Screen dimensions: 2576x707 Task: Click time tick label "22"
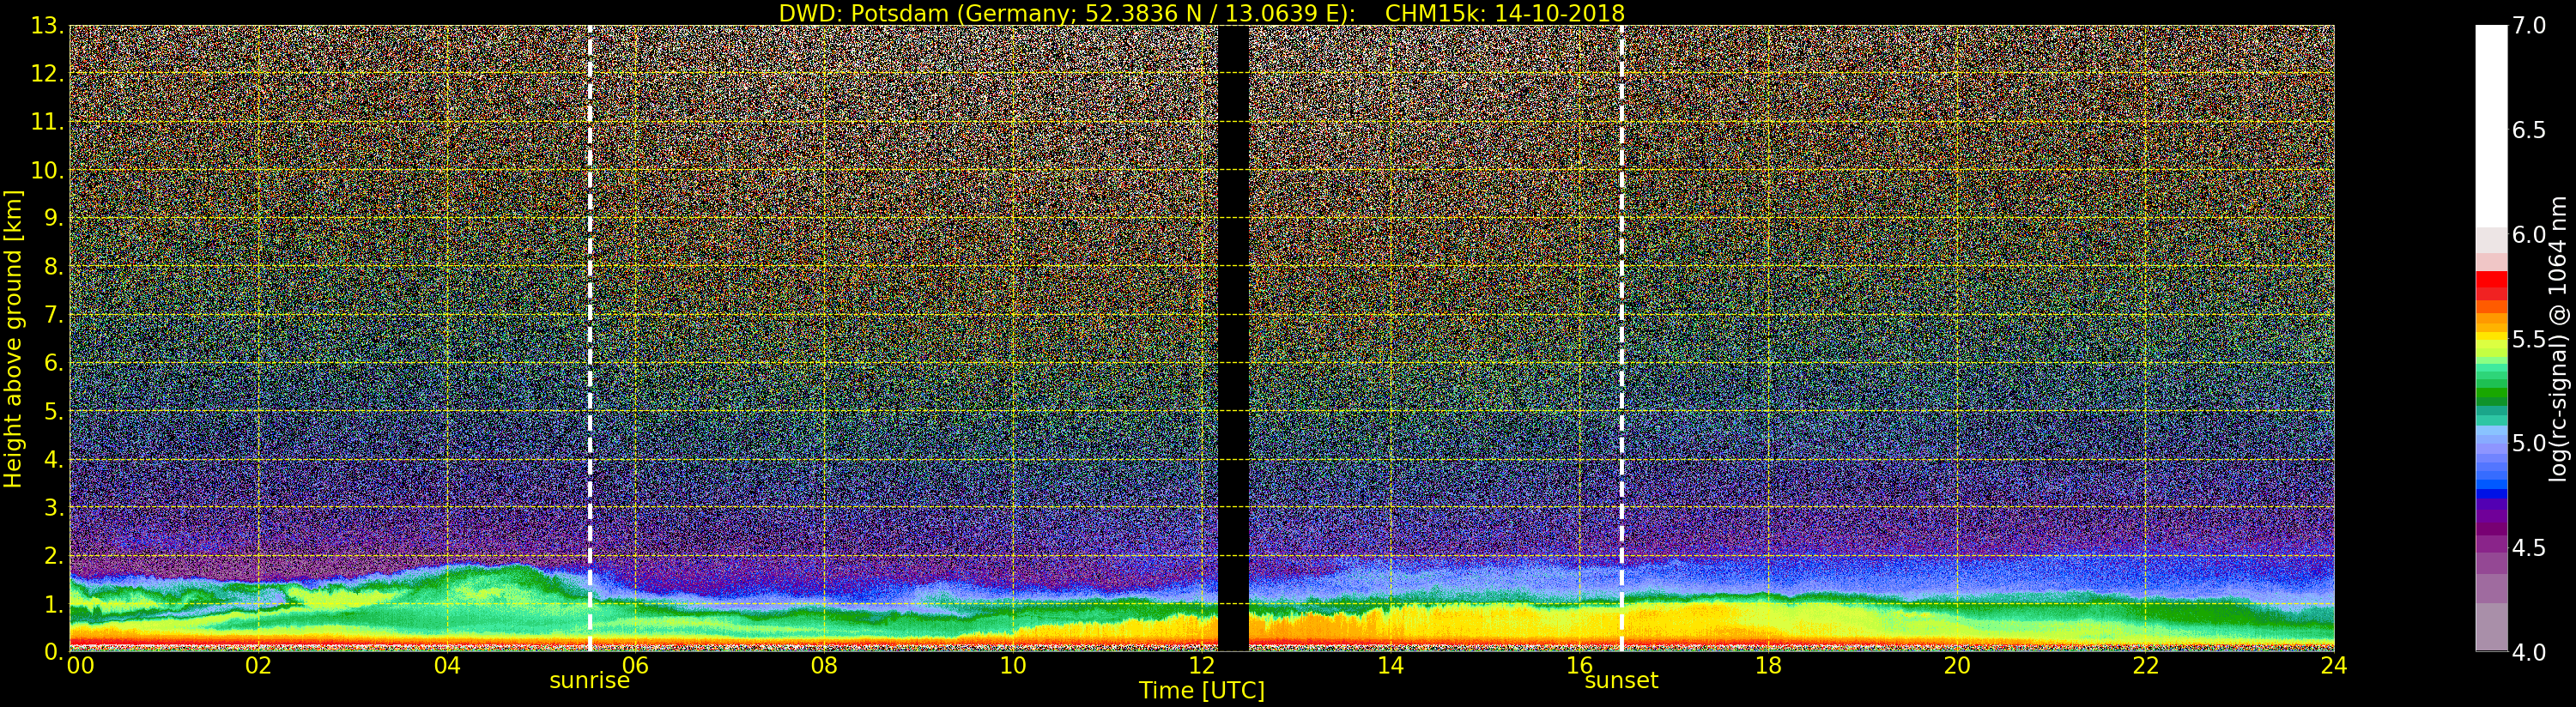[x=2146, y=666]
